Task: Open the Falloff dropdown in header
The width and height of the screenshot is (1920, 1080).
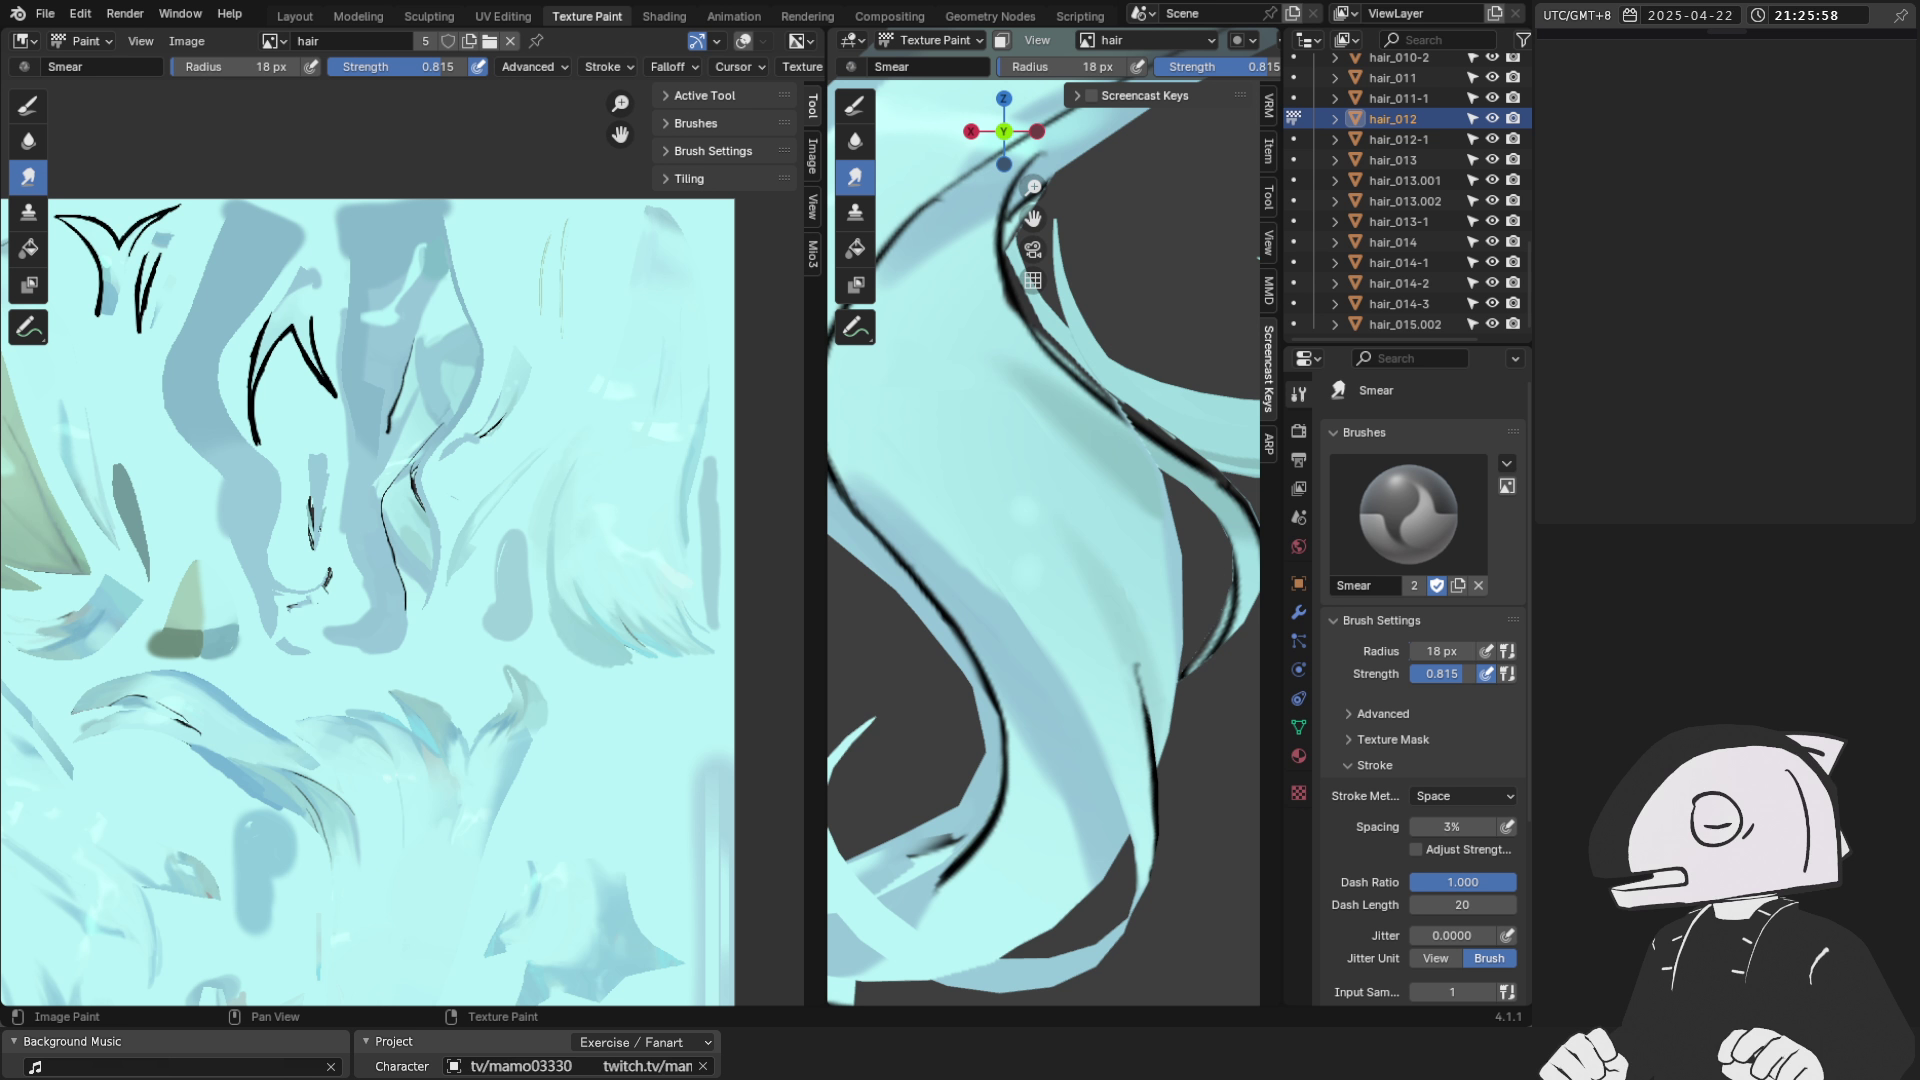Action: [x=675, y=67]
